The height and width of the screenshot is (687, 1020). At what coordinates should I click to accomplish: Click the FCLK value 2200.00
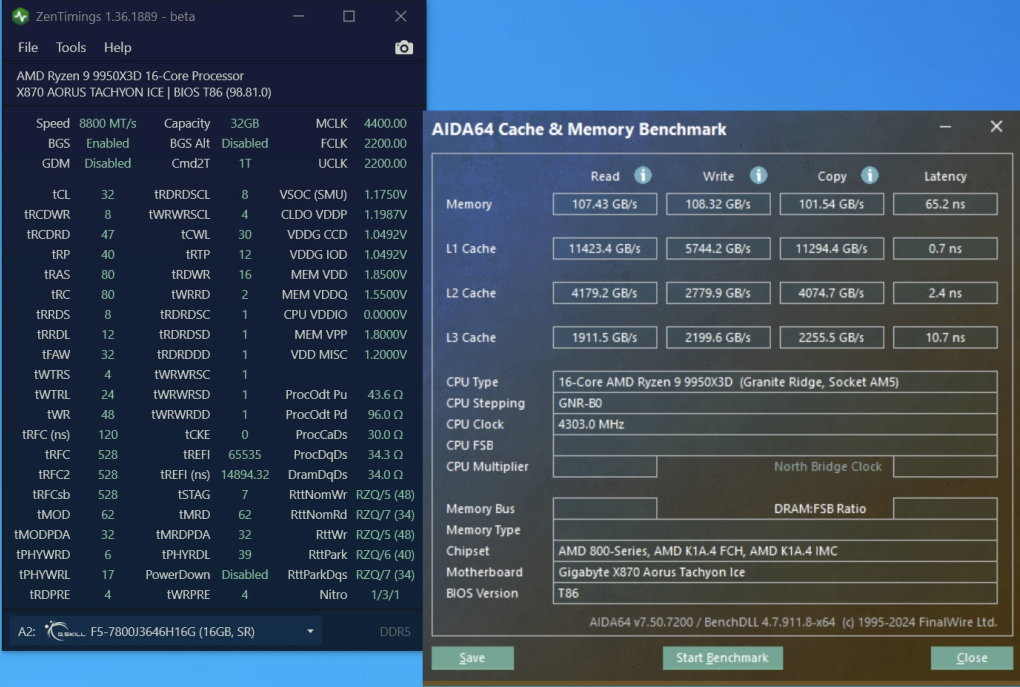(x=385, y=143)
